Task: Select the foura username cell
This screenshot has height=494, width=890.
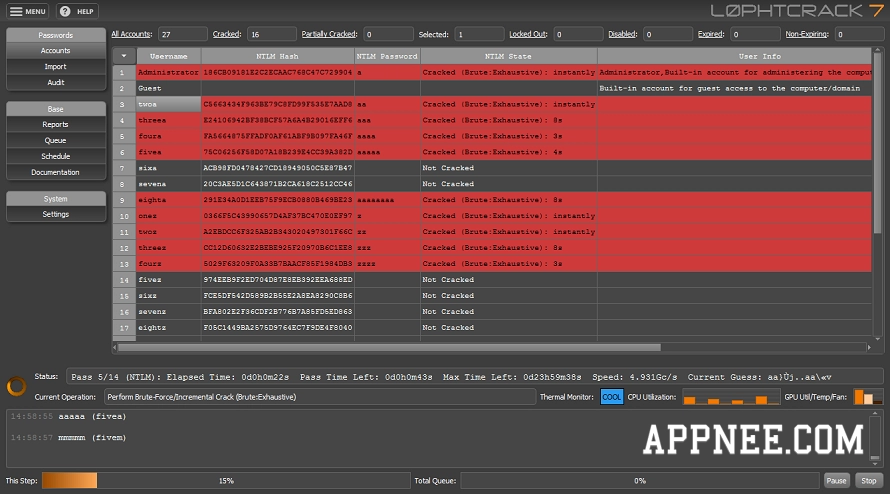Action: [169, 136]
